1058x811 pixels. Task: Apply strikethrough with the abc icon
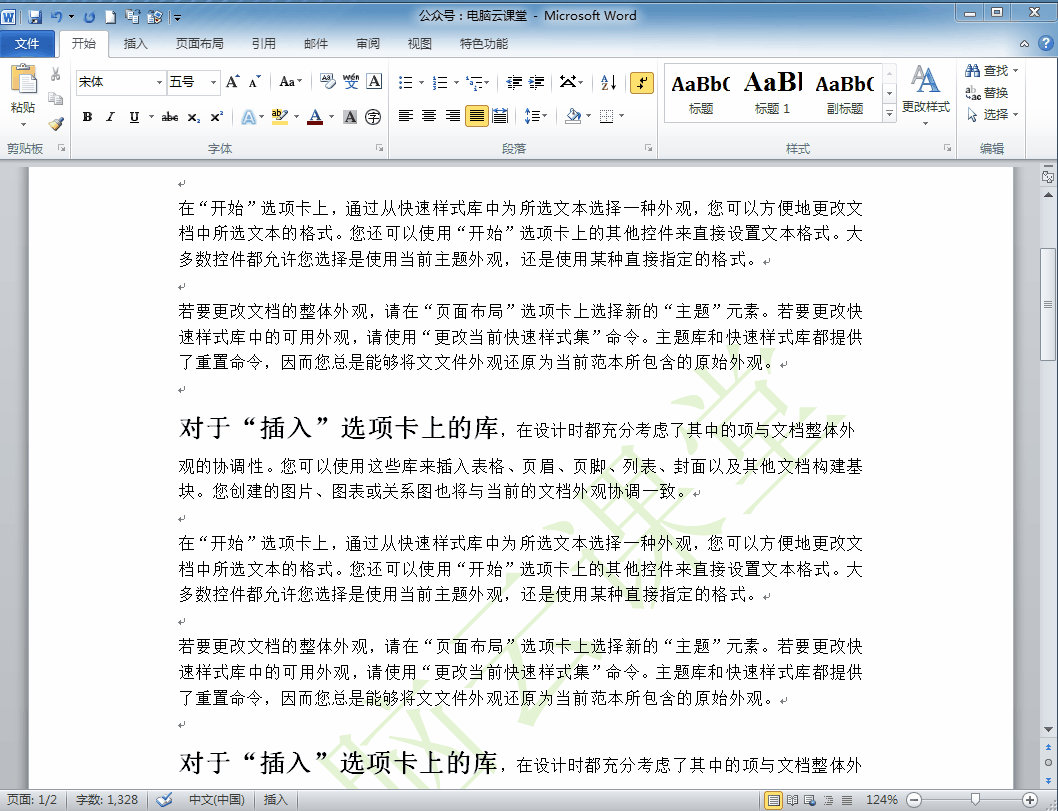click(169, 117)
